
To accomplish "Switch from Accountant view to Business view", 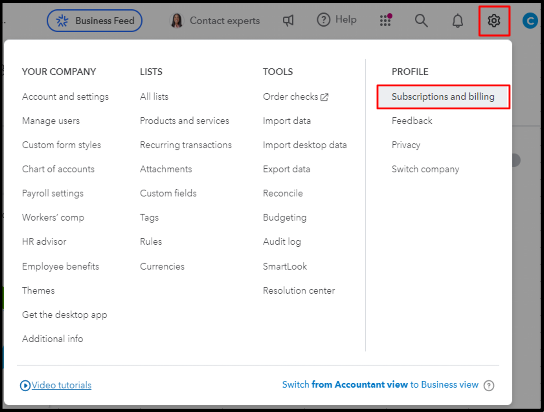I will (x=381, y=385).
